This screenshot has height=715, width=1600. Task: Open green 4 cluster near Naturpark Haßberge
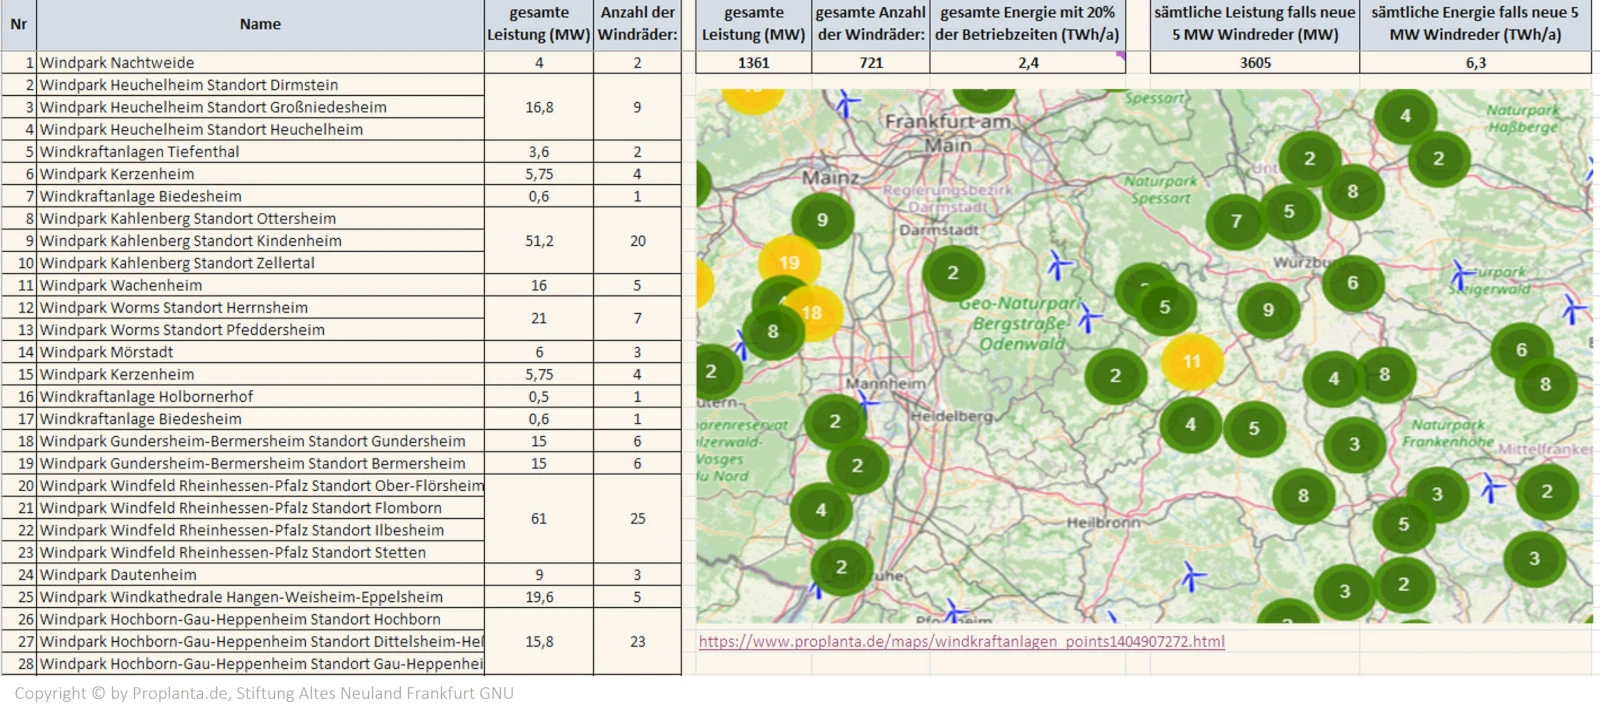click(1405, 116)
